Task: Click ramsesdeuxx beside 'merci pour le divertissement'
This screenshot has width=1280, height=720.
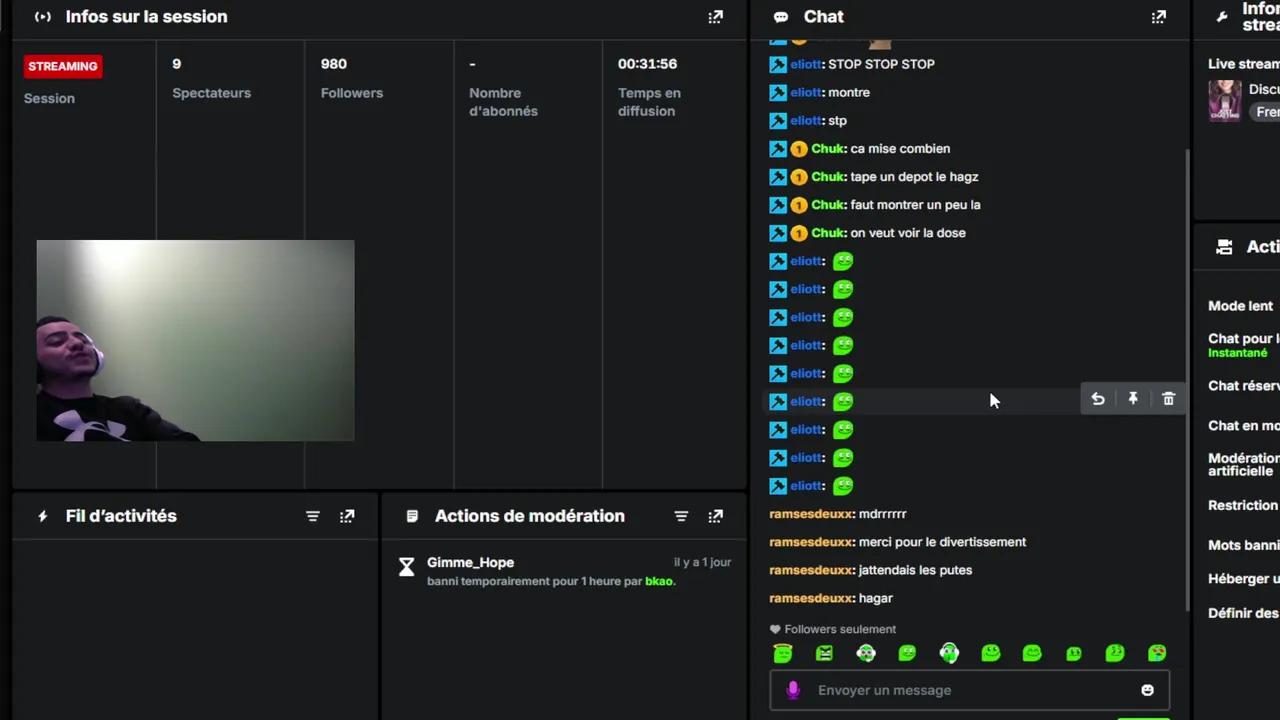Action: tap(811, 542)
